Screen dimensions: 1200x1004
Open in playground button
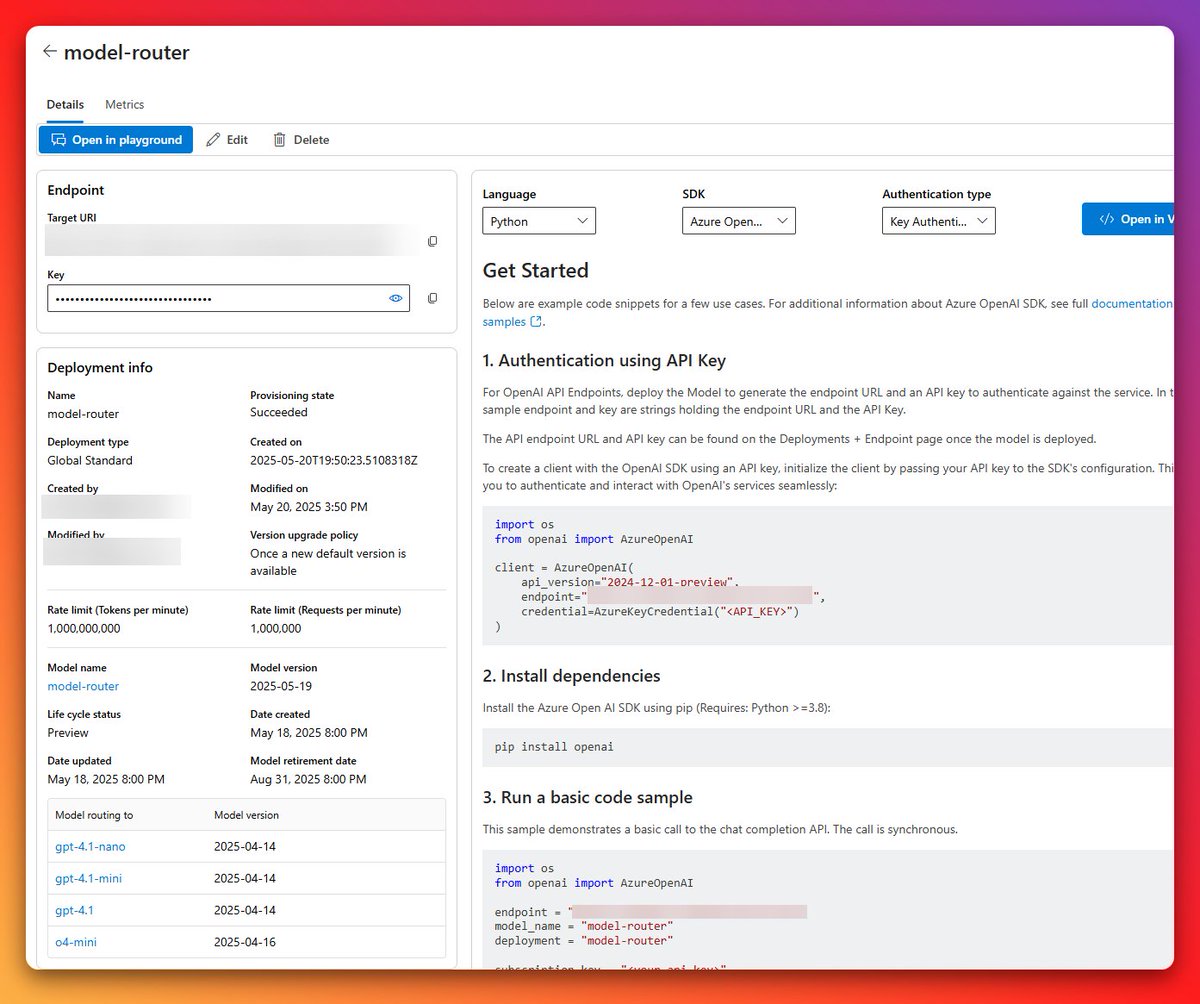(x=116, y=139)
